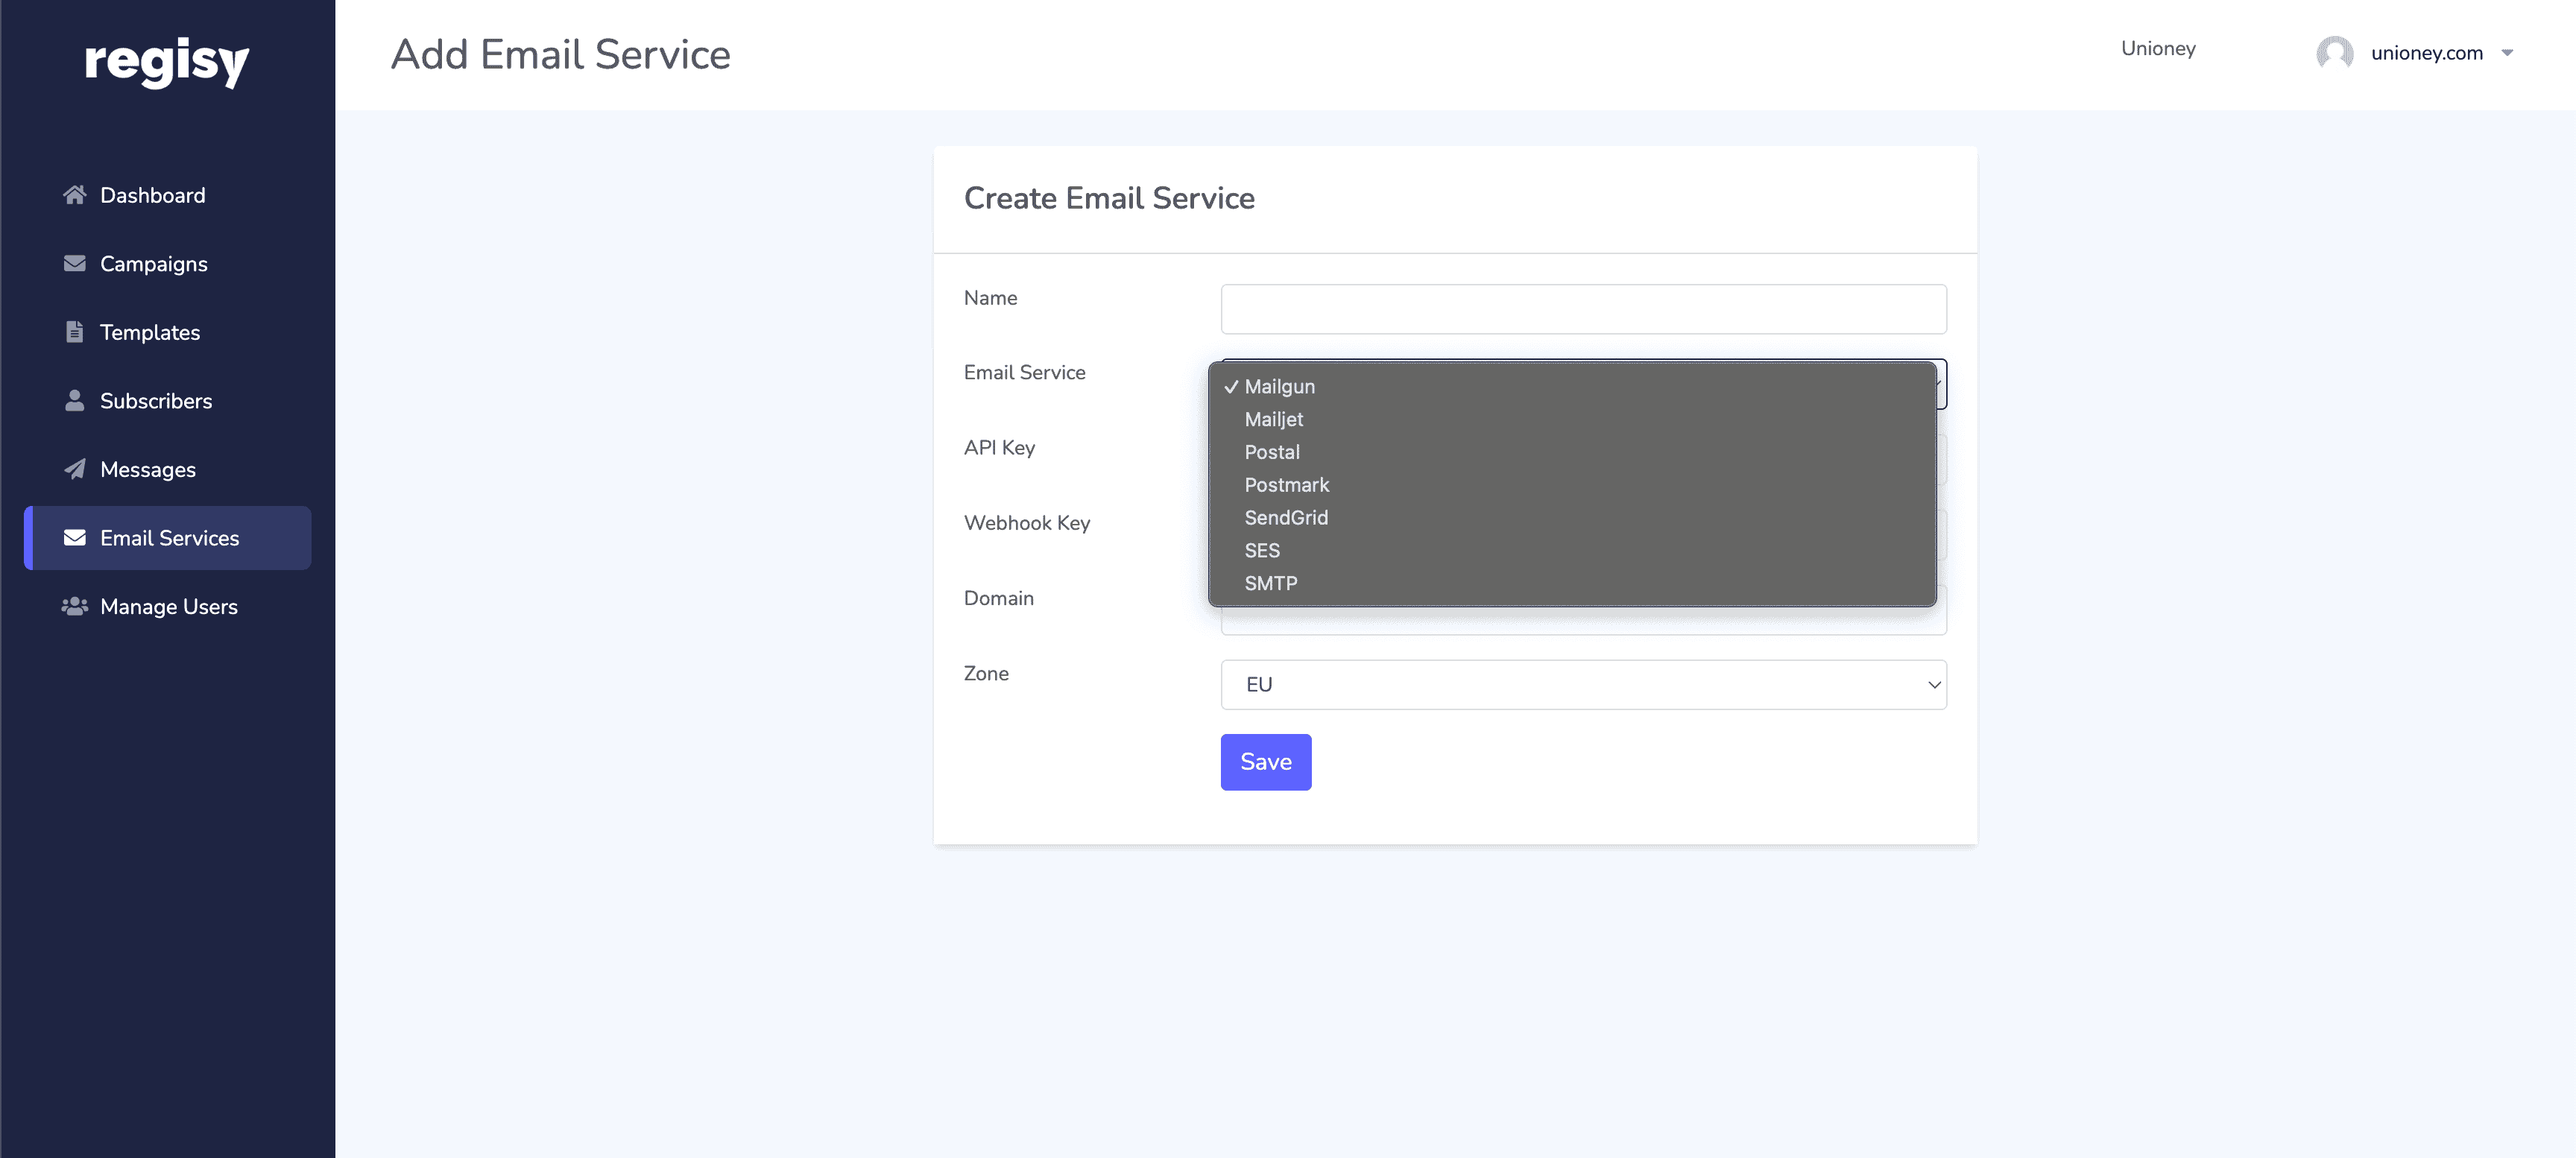The width and height of the screenshot is (2576, 1158).
Task: Focus the Name input field
Action: click(x=1582, y=309)
